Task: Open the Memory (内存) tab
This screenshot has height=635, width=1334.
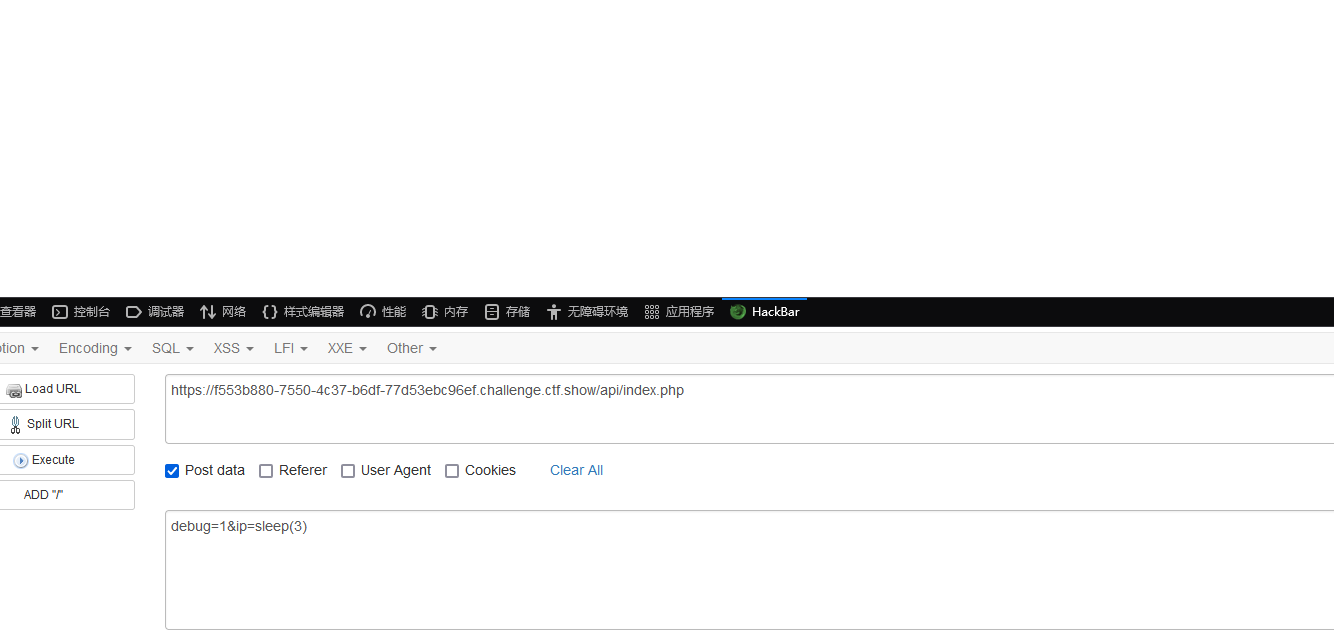Action: 445,312
